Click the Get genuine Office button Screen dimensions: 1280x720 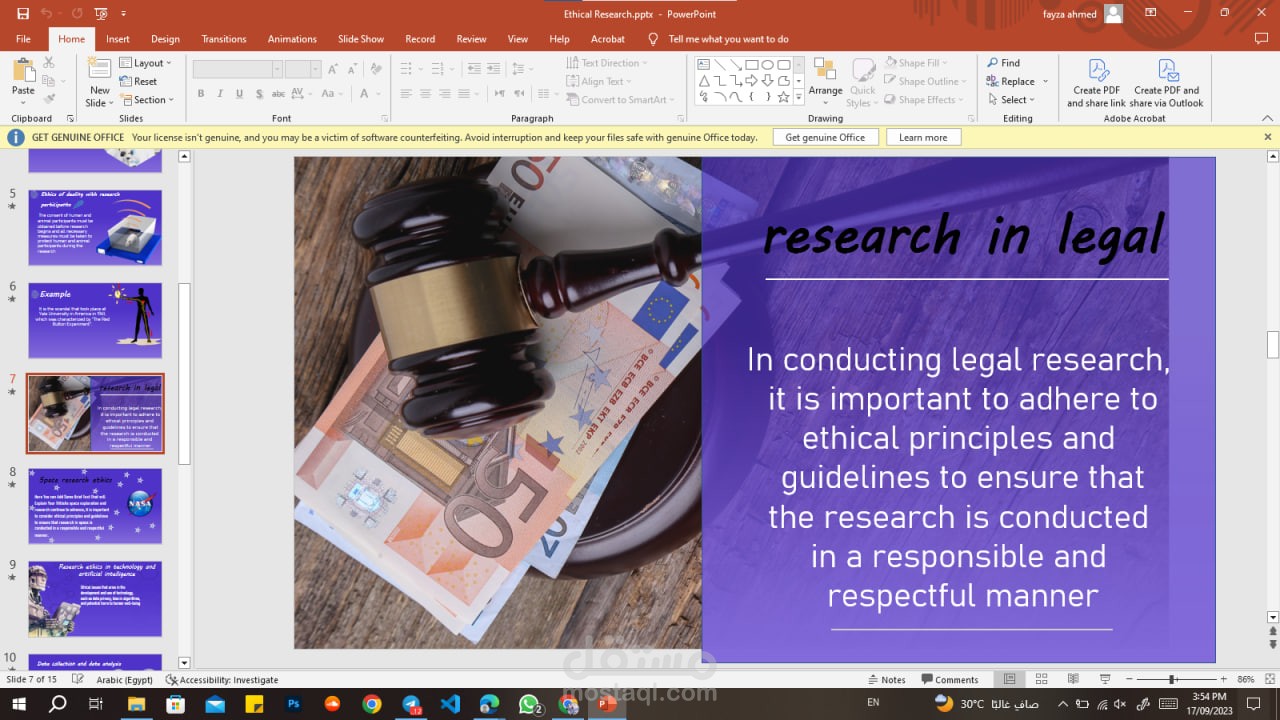(x=825, y=137)
